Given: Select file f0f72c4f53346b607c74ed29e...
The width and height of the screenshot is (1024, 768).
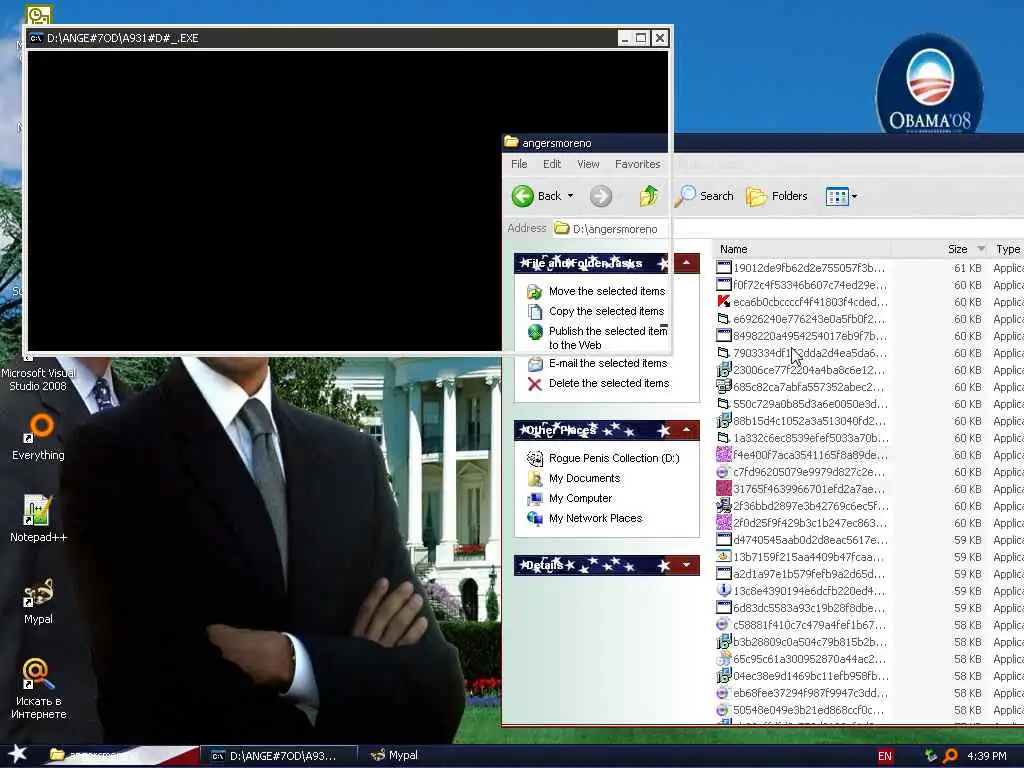Looking at the screenshot, I should point(809,285).
